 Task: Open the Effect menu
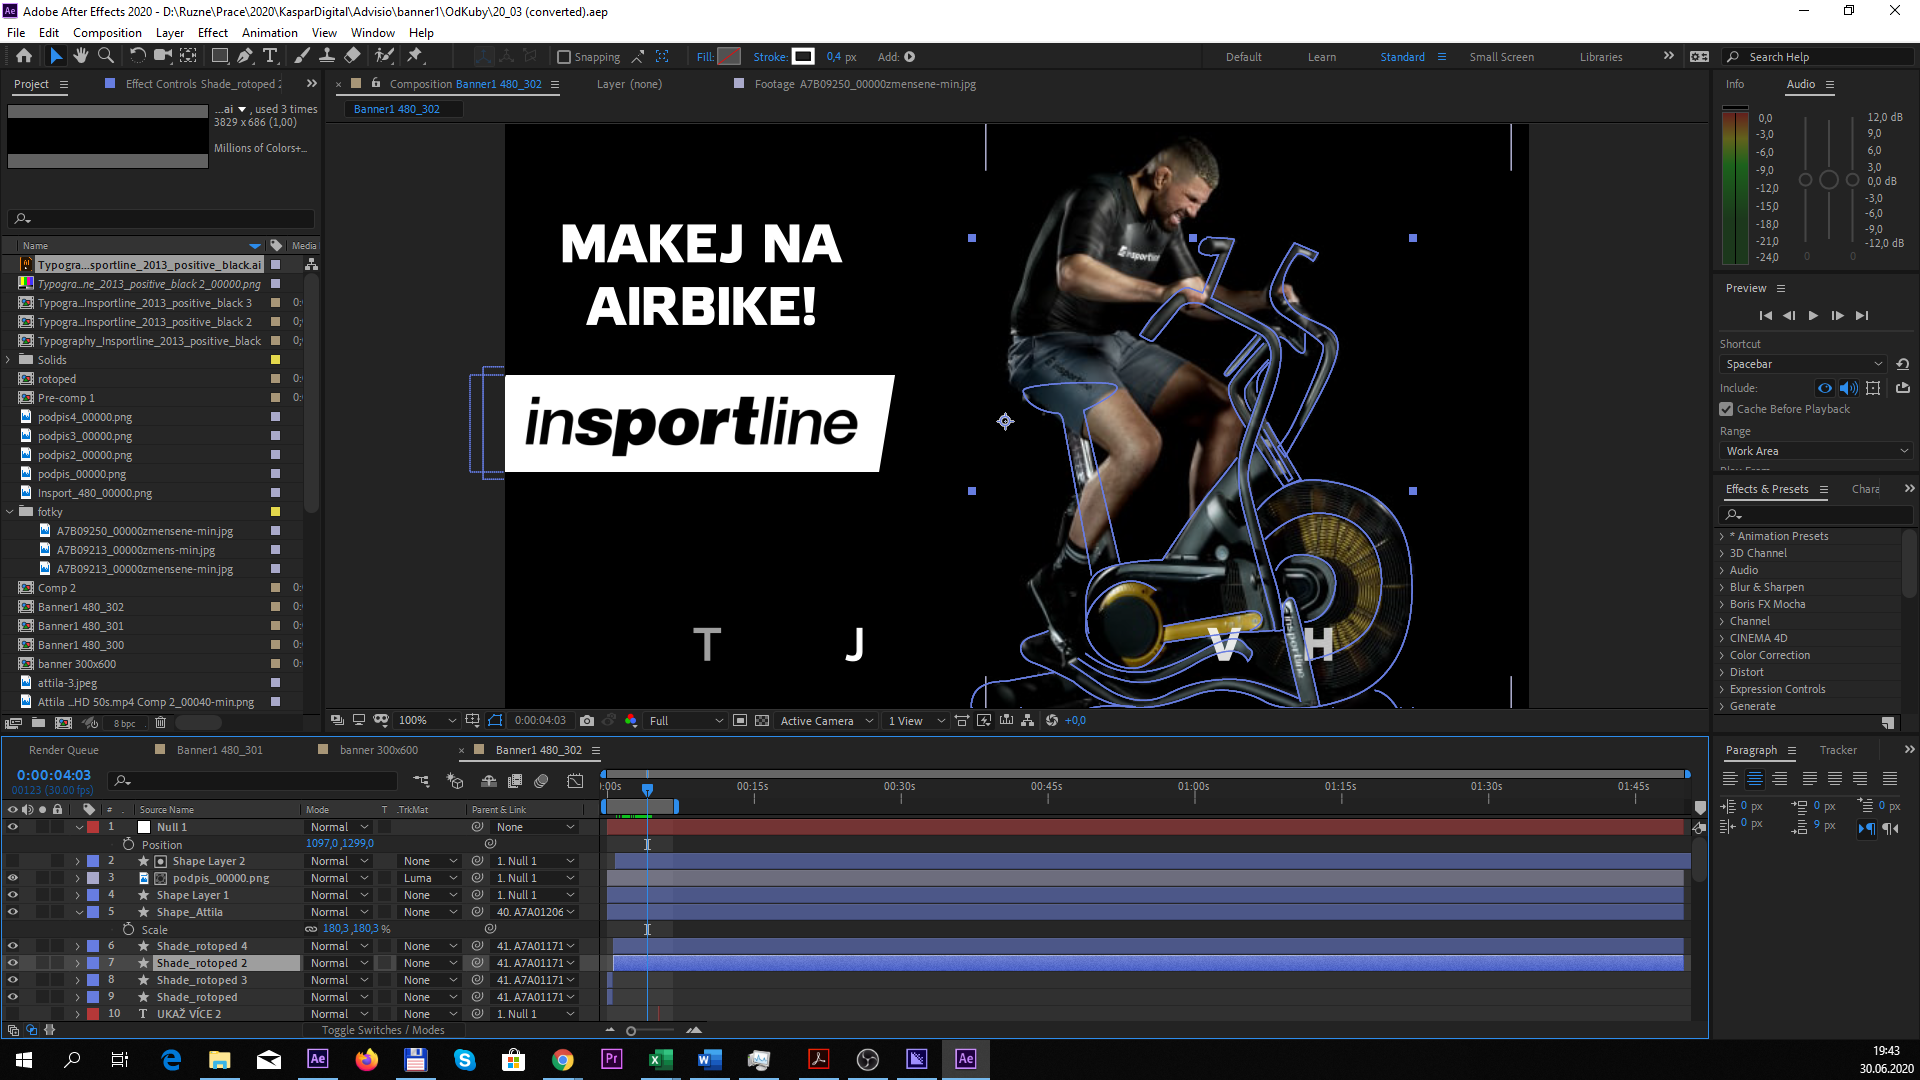point(213,33)
